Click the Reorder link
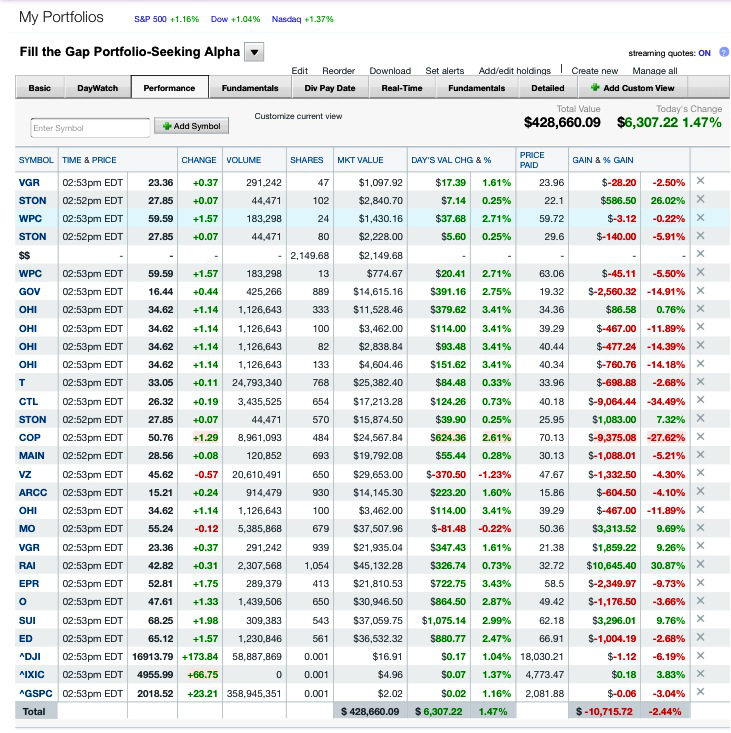This screenshot has width=731, height=733. (338, 71)
